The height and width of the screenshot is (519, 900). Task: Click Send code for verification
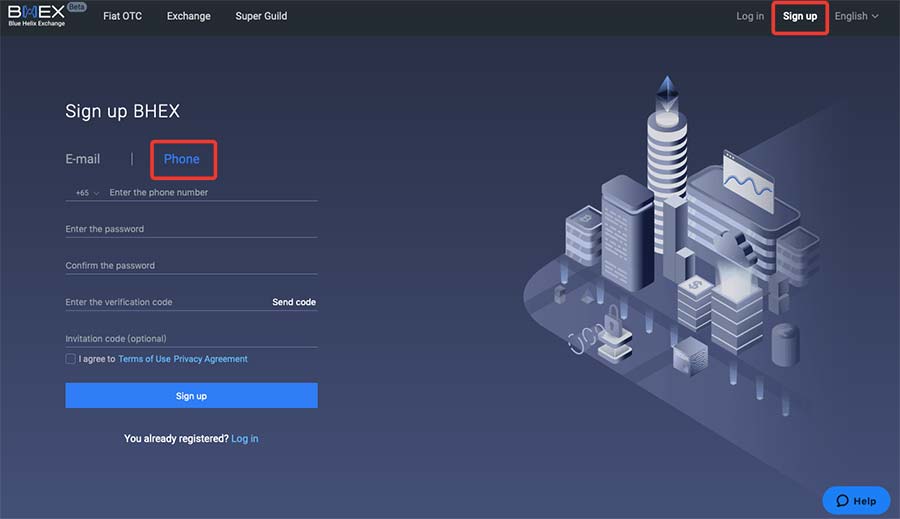294,302
